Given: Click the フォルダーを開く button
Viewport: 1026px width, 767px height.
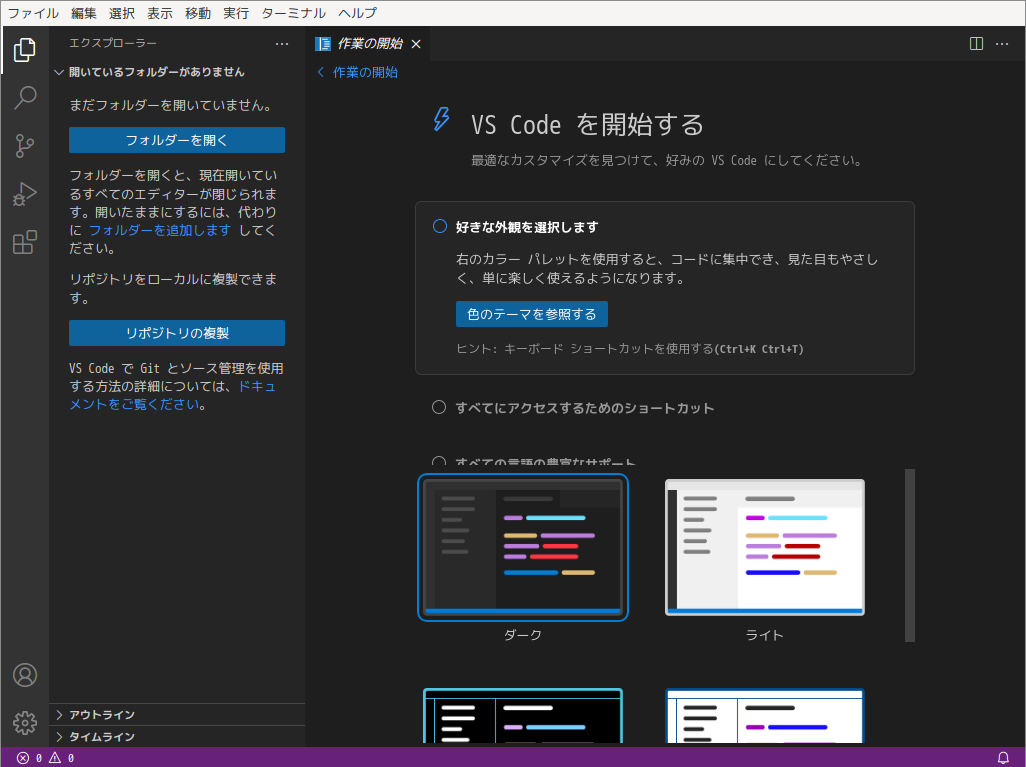Looking at the screenshot, I should point(177,140).
